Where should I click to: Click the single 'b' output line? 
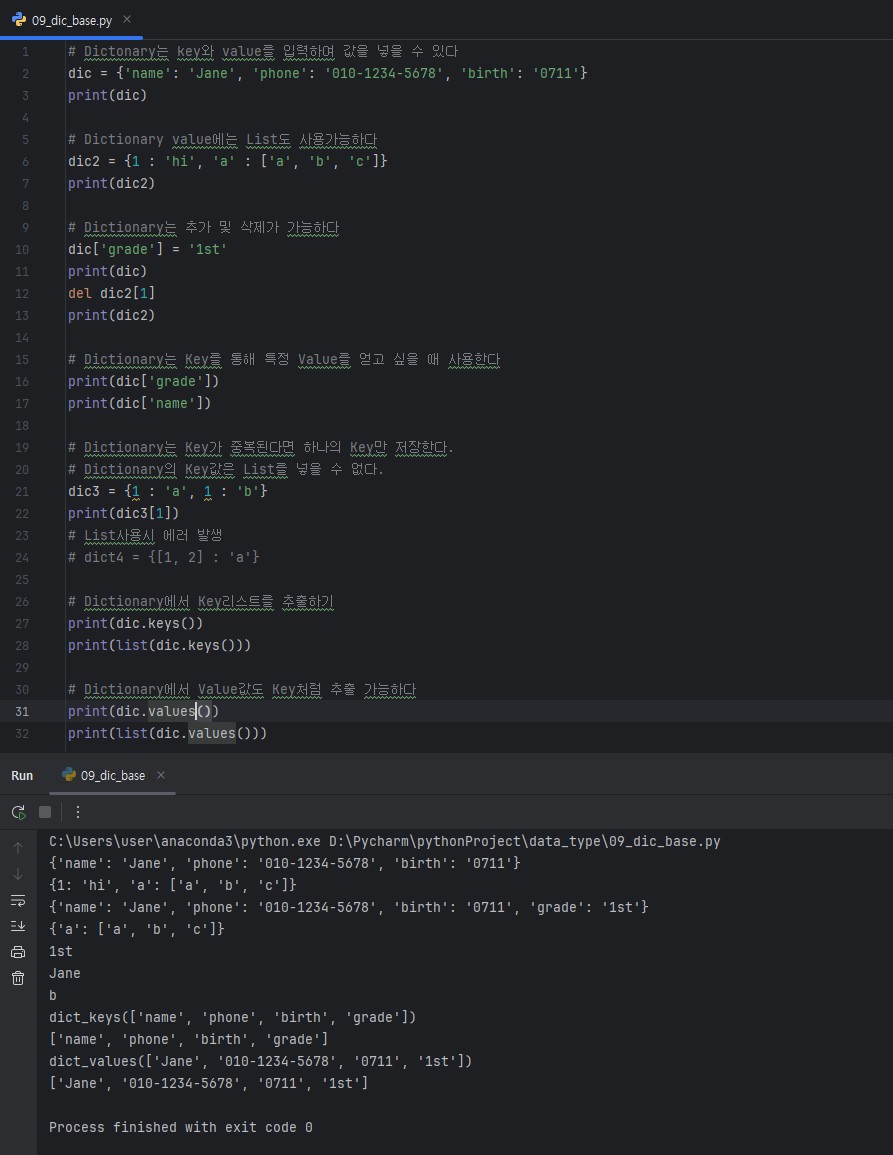(53, 996)
